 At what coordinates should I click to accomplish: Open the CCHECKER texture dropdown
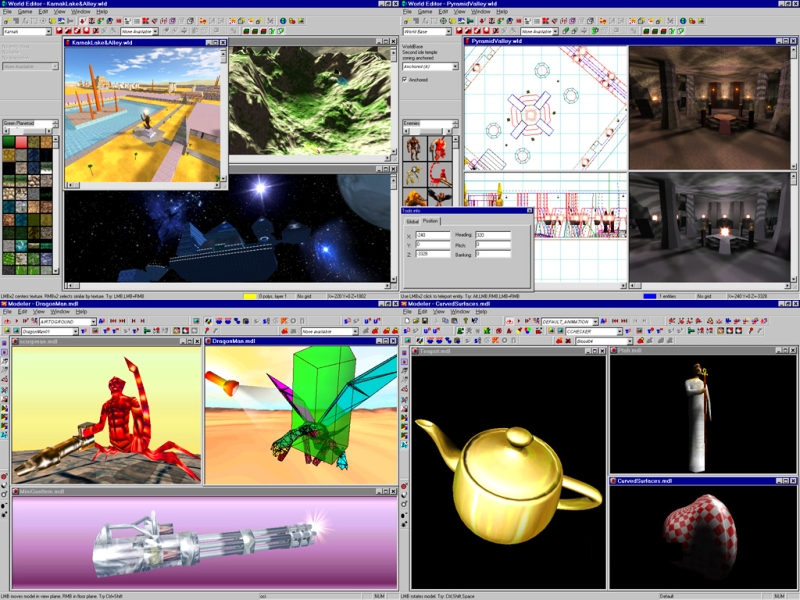tap(619, 331)
